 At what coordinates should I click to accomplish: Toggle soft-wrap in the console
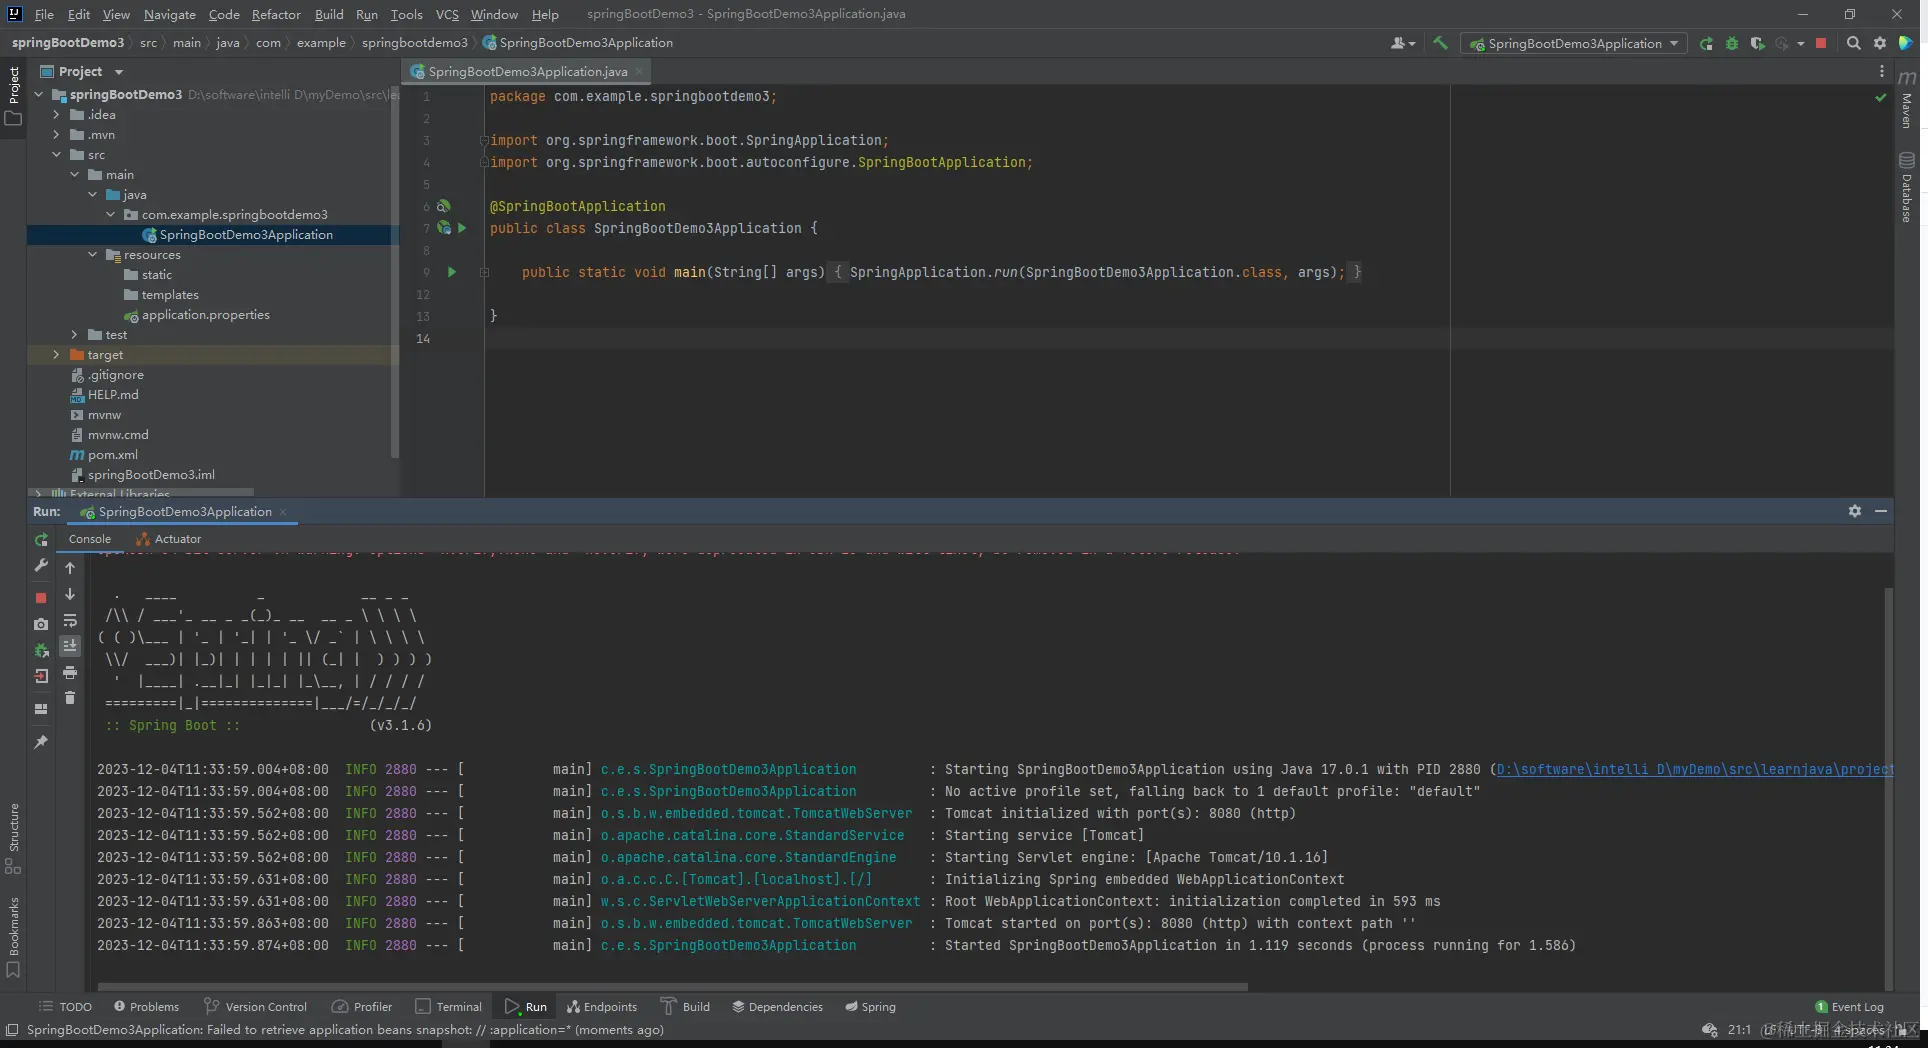(x=70, y=621)
